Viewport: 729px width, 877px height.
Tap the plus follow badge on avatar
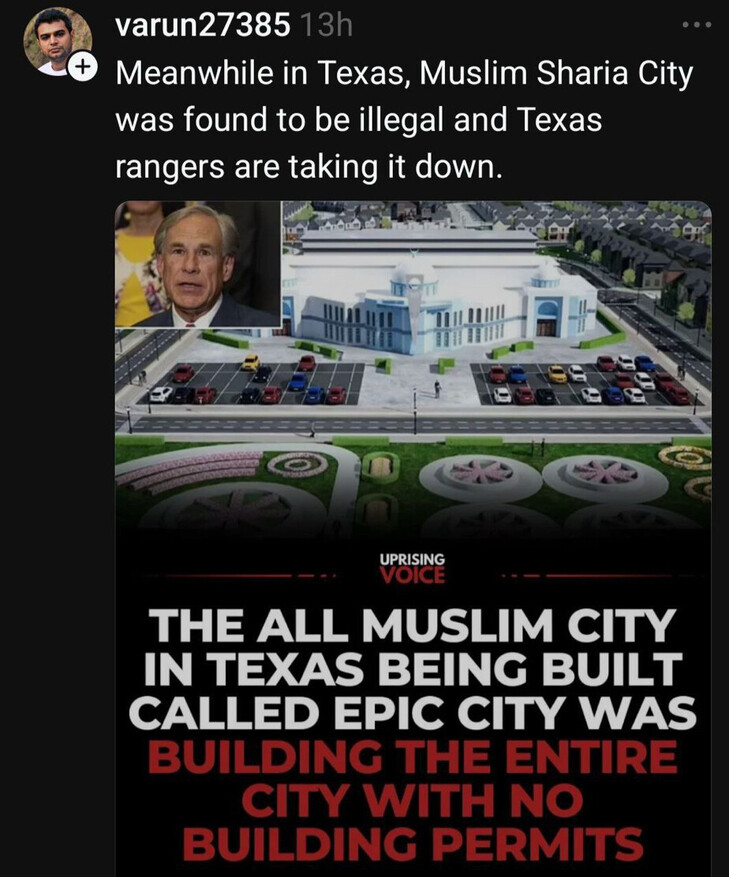(82, 68)
